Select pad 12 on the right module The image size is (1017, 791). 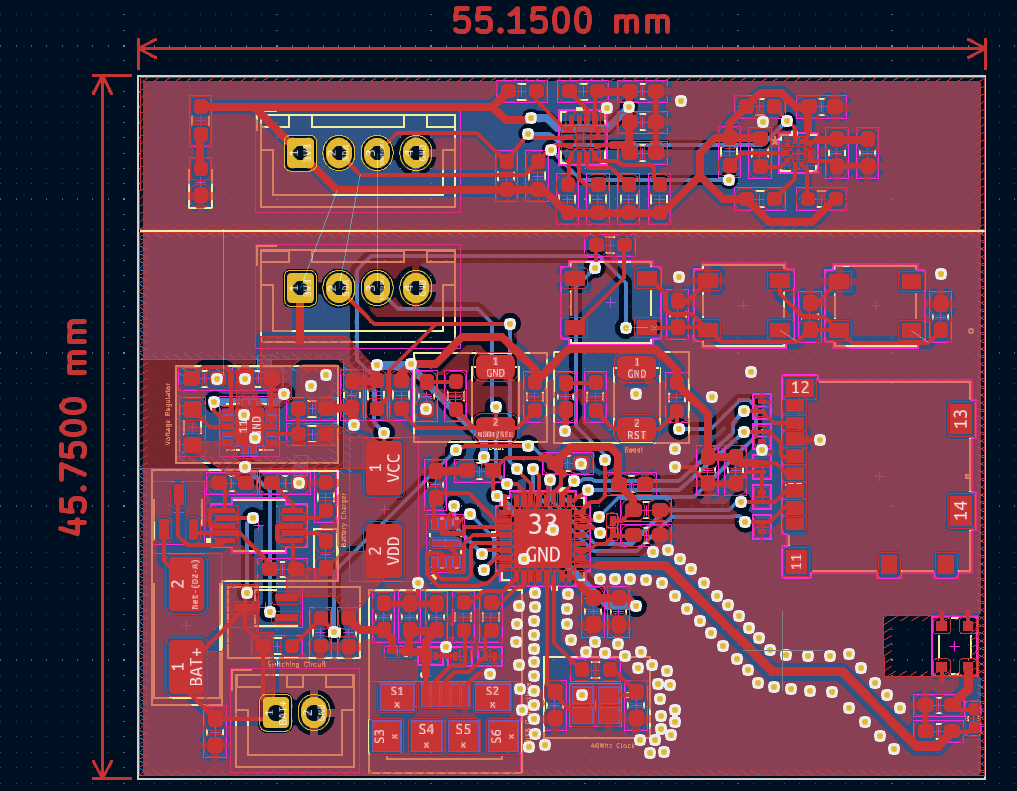(x=800, y=387)
